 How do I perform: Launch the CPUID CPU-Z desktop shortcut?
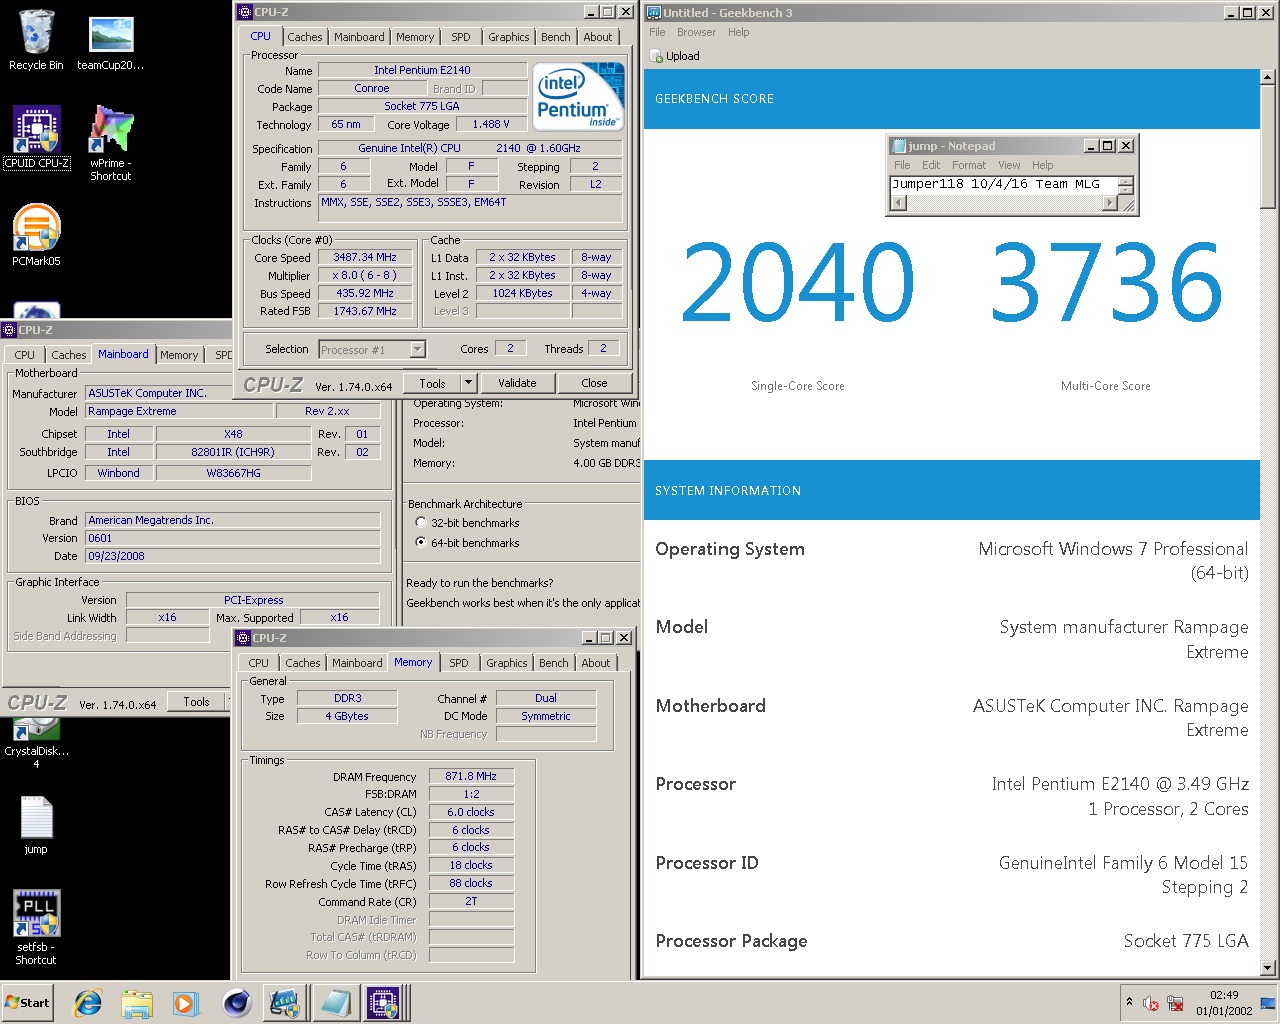(37, 137)
